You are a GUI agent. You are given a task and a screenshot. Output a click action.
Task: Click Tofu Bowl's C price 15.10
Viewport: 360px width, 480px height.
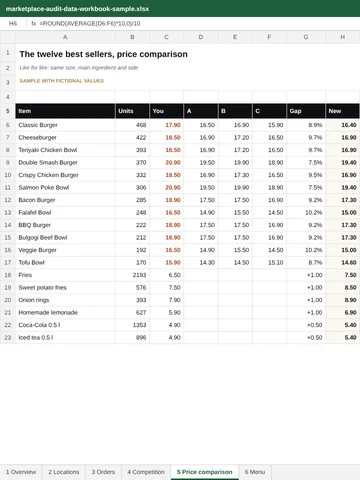269,262
